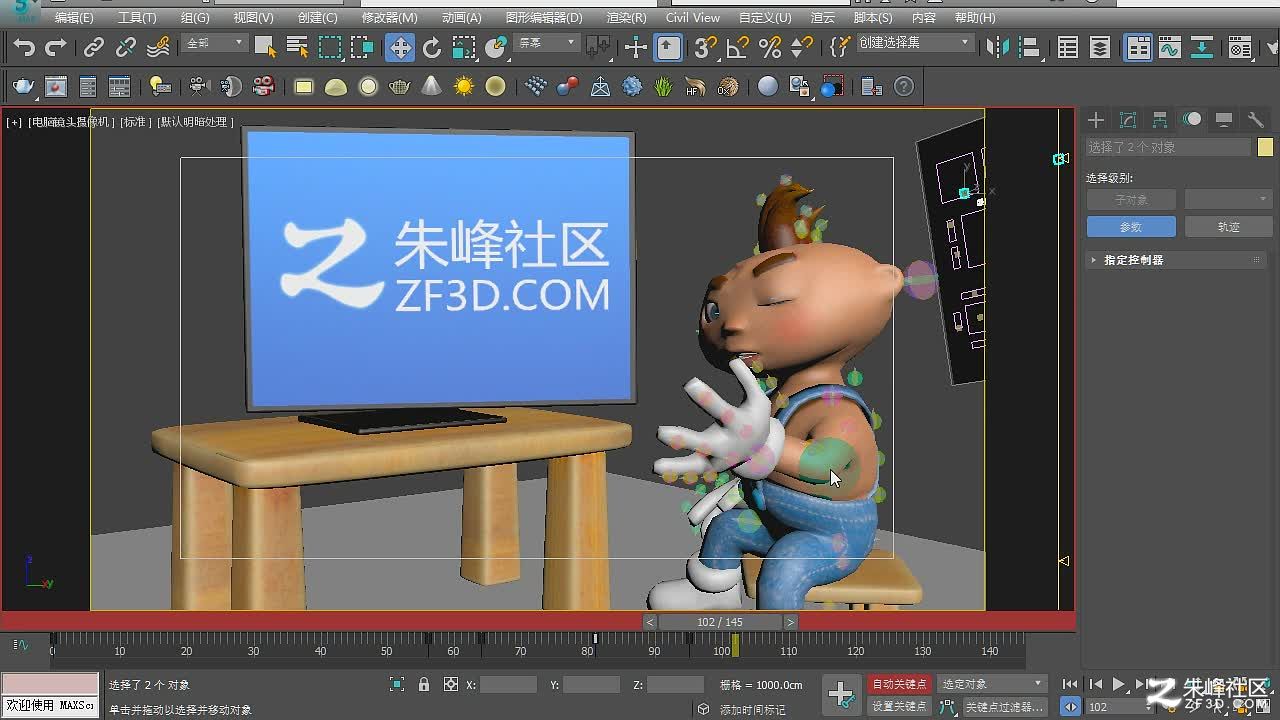Viewport: 1280px width, 720px height.
Task: Open the Select by Name list icon
Action: 297,47
